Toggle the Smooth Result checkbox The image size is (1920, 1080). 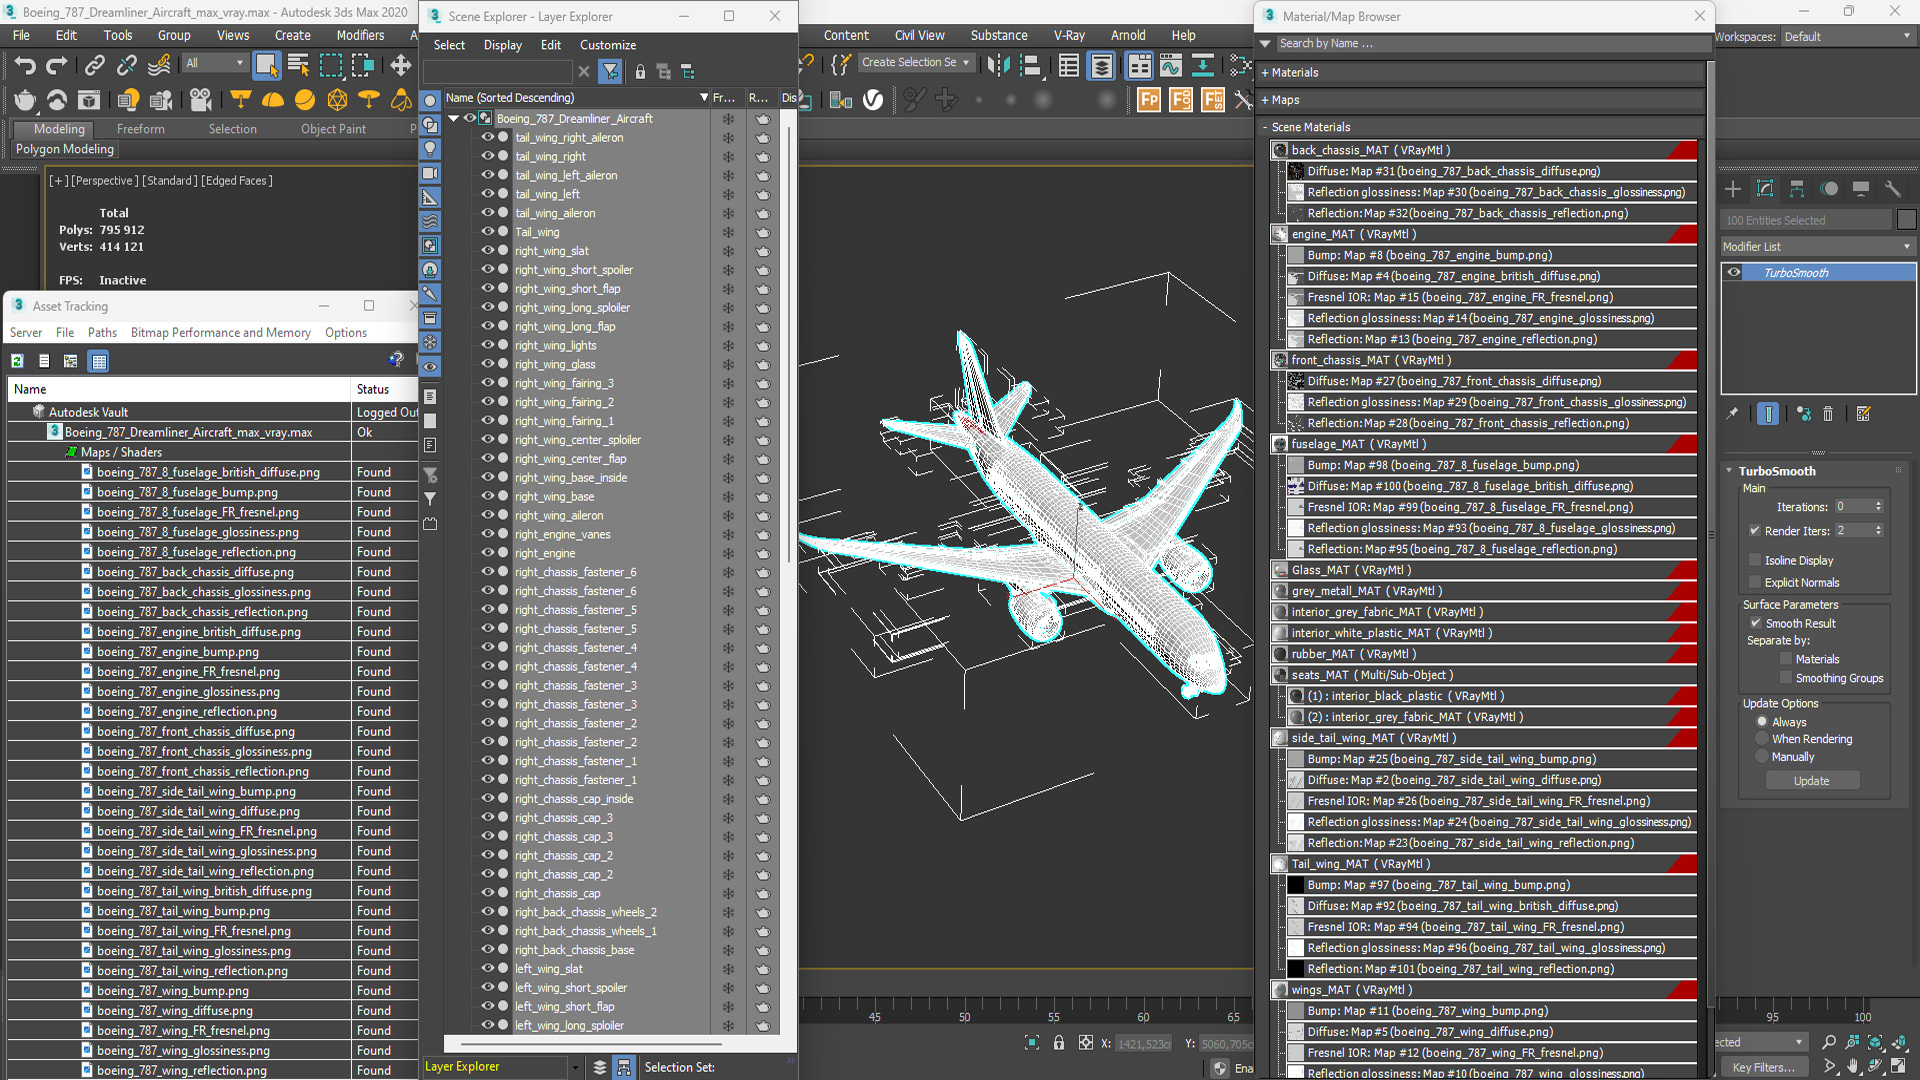1755,623
